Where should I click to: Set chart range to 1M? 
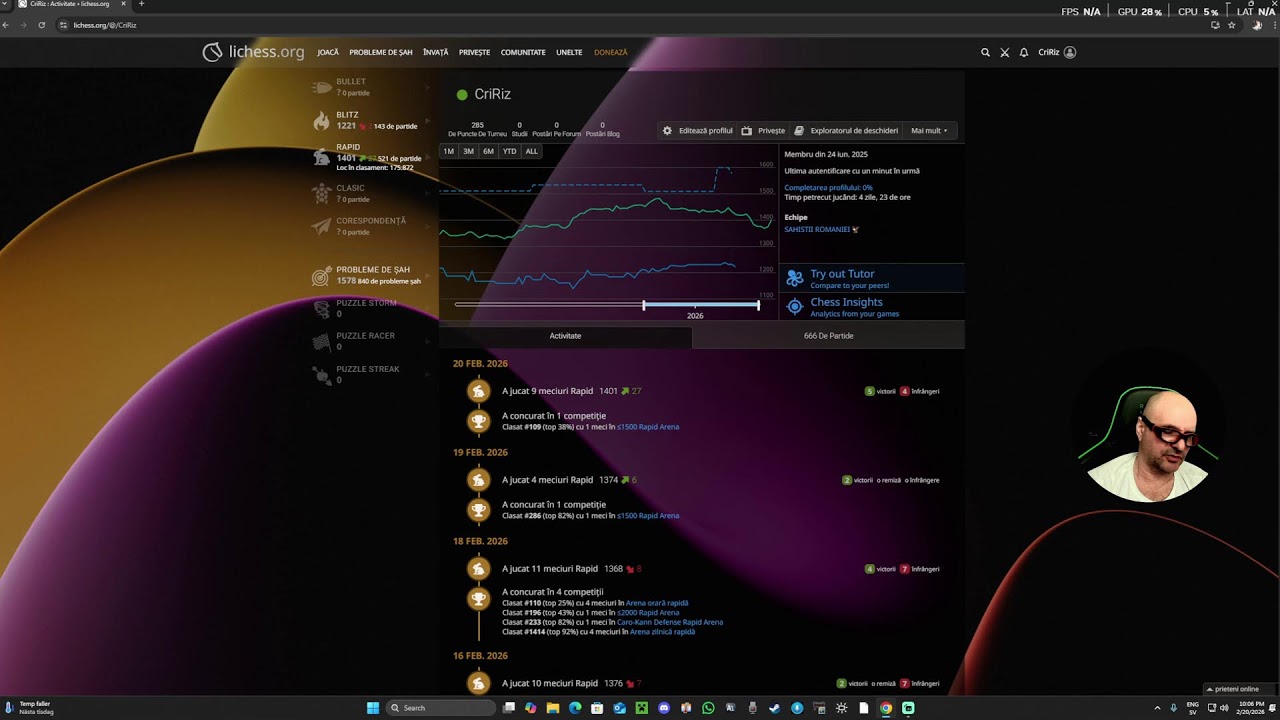point(449,151)
